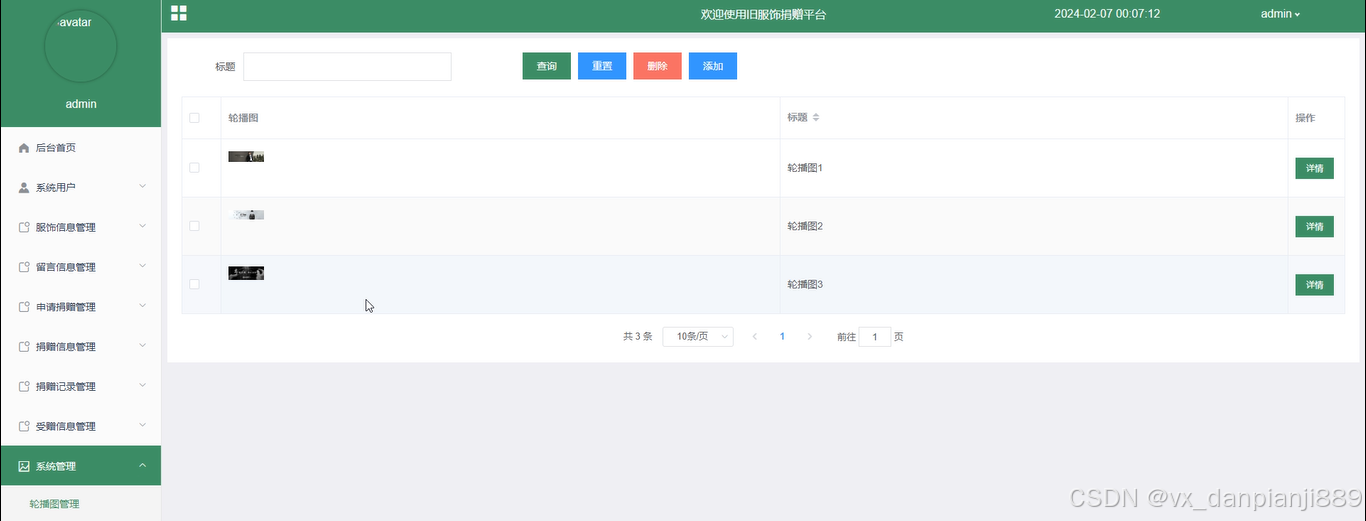Click the red 删除 button
1366x521 pixels.
tap(657, 66)
